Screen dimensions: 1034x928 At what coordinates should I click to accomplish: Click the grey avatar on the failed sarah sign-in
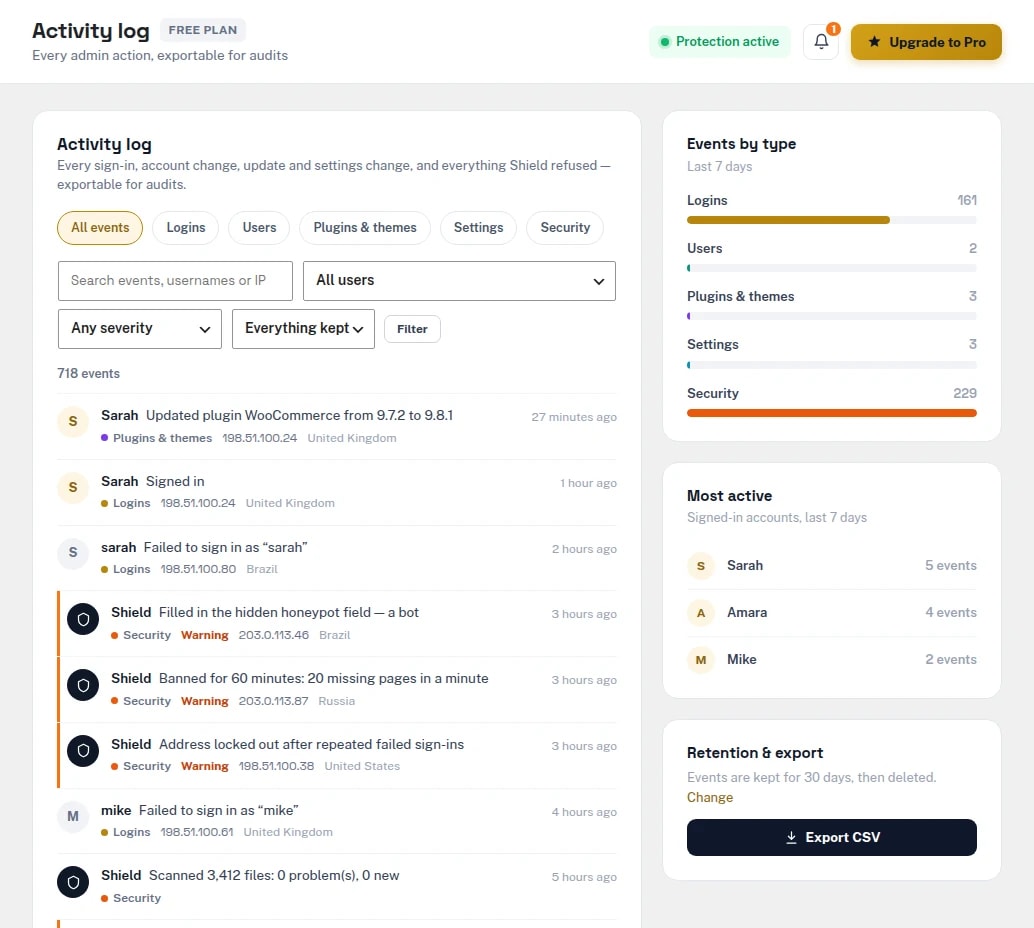click(x=73, y=553)
